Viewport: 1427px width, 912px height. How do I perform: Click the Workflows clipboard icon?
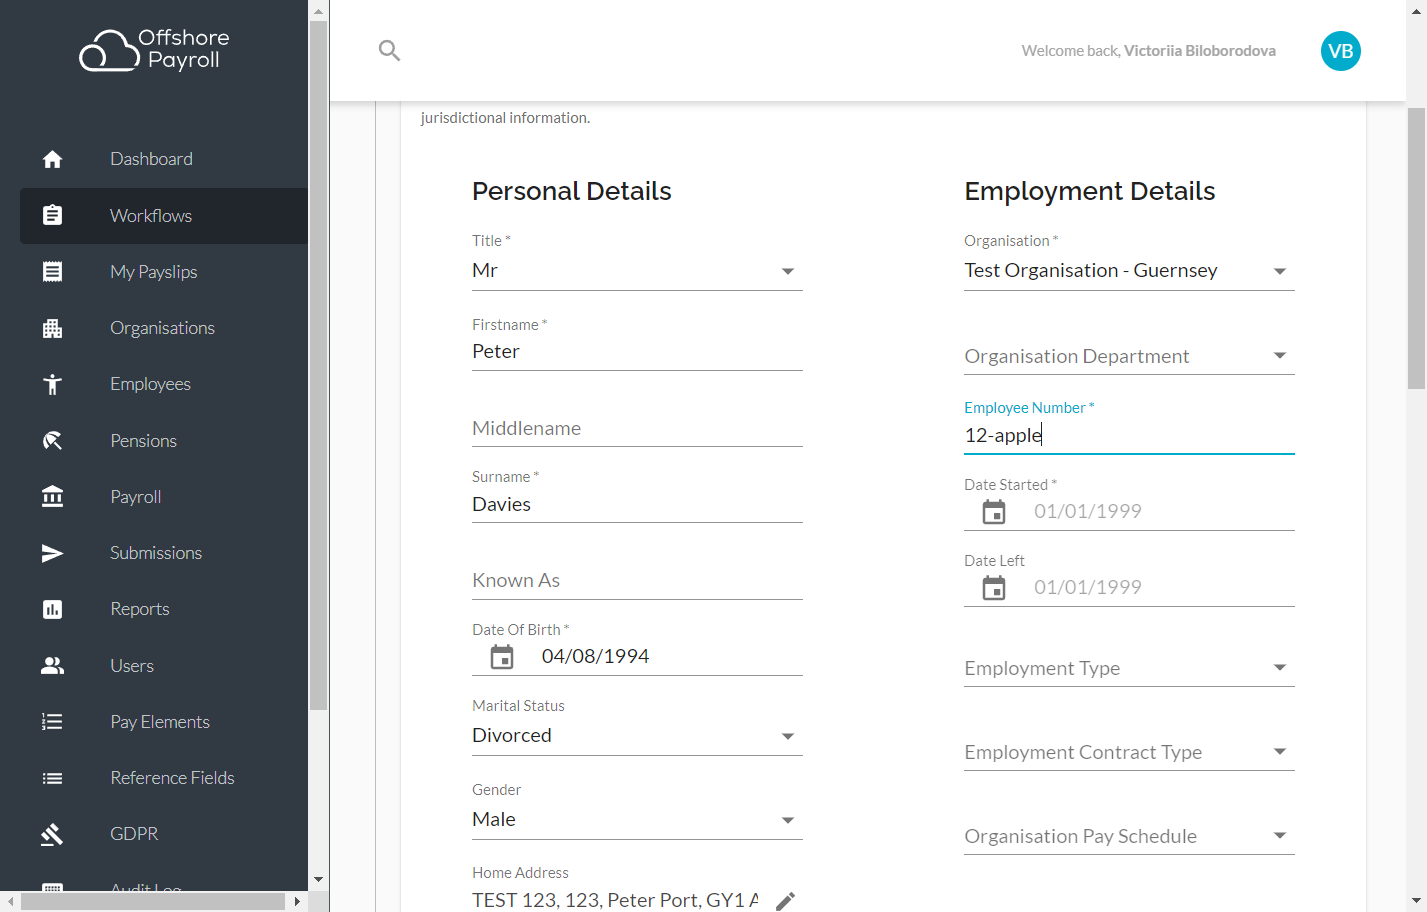pos(53,215)
